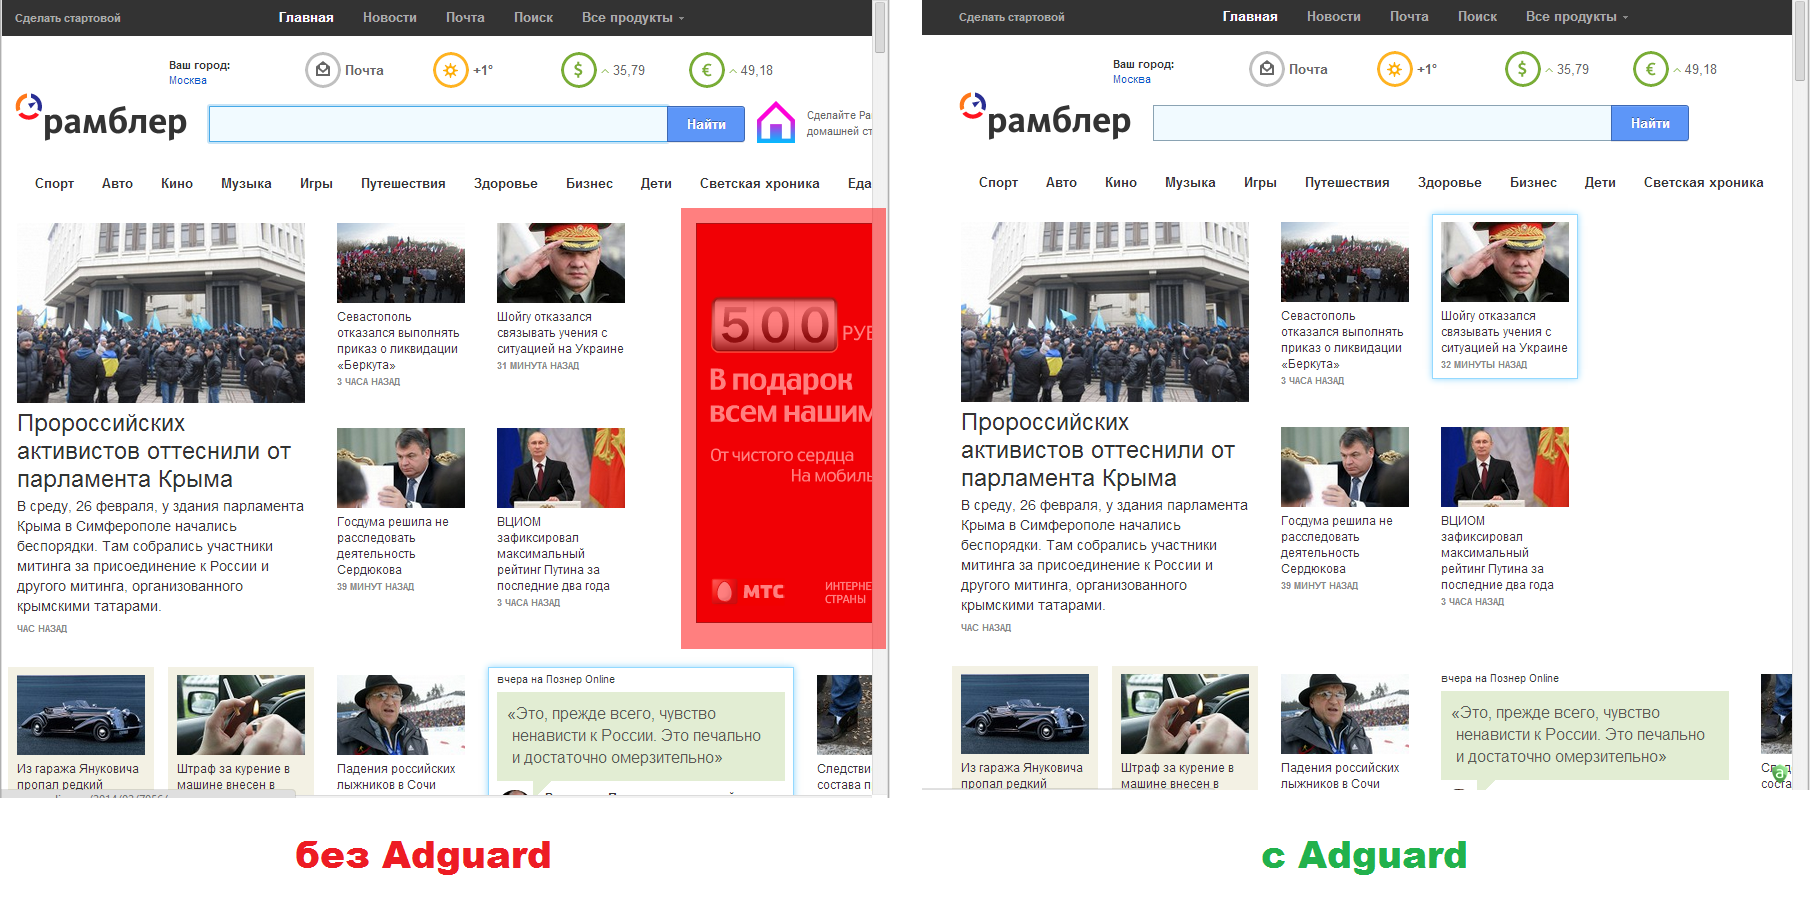The height and width of the screenshot is (898, 1820).
Task: Click 49,18 euro rate in right window
Action: 1701,70
